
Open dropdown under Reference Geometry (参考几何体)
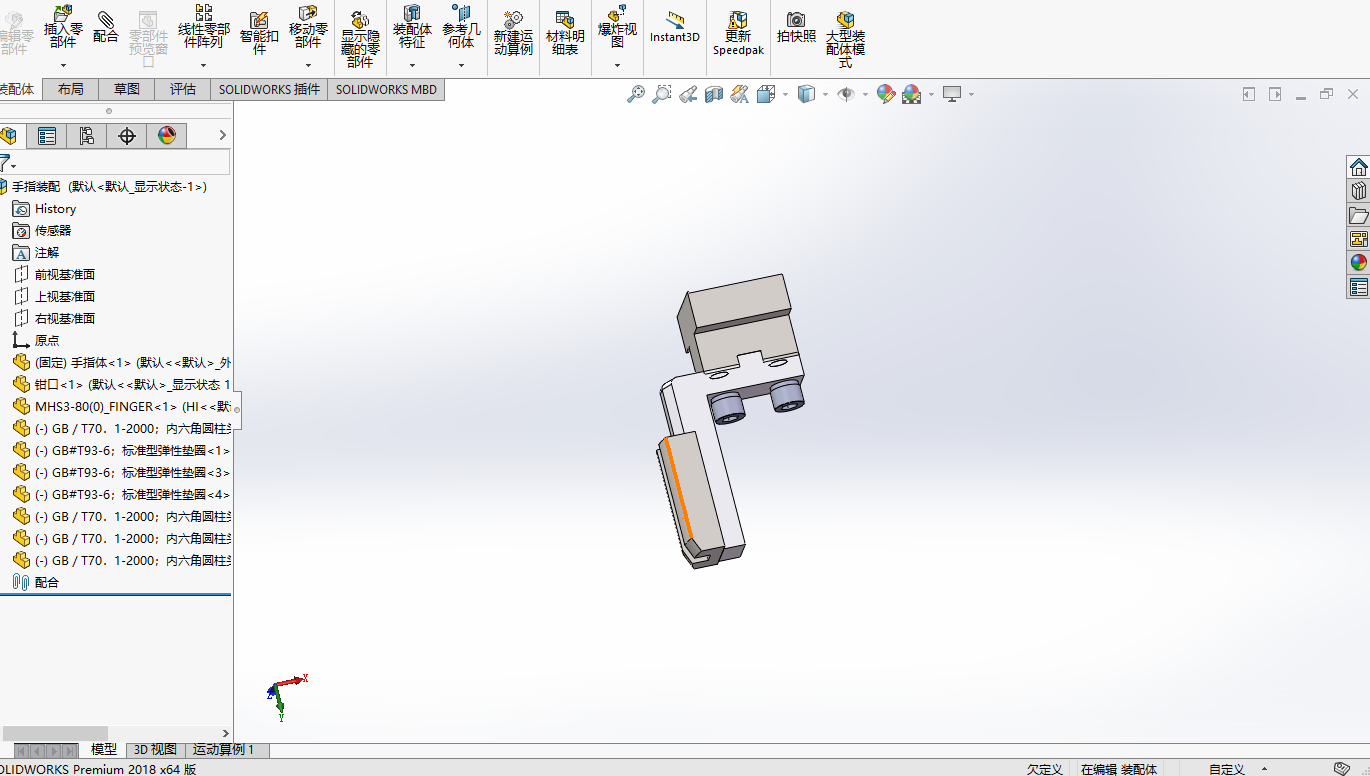click(461, 65)
